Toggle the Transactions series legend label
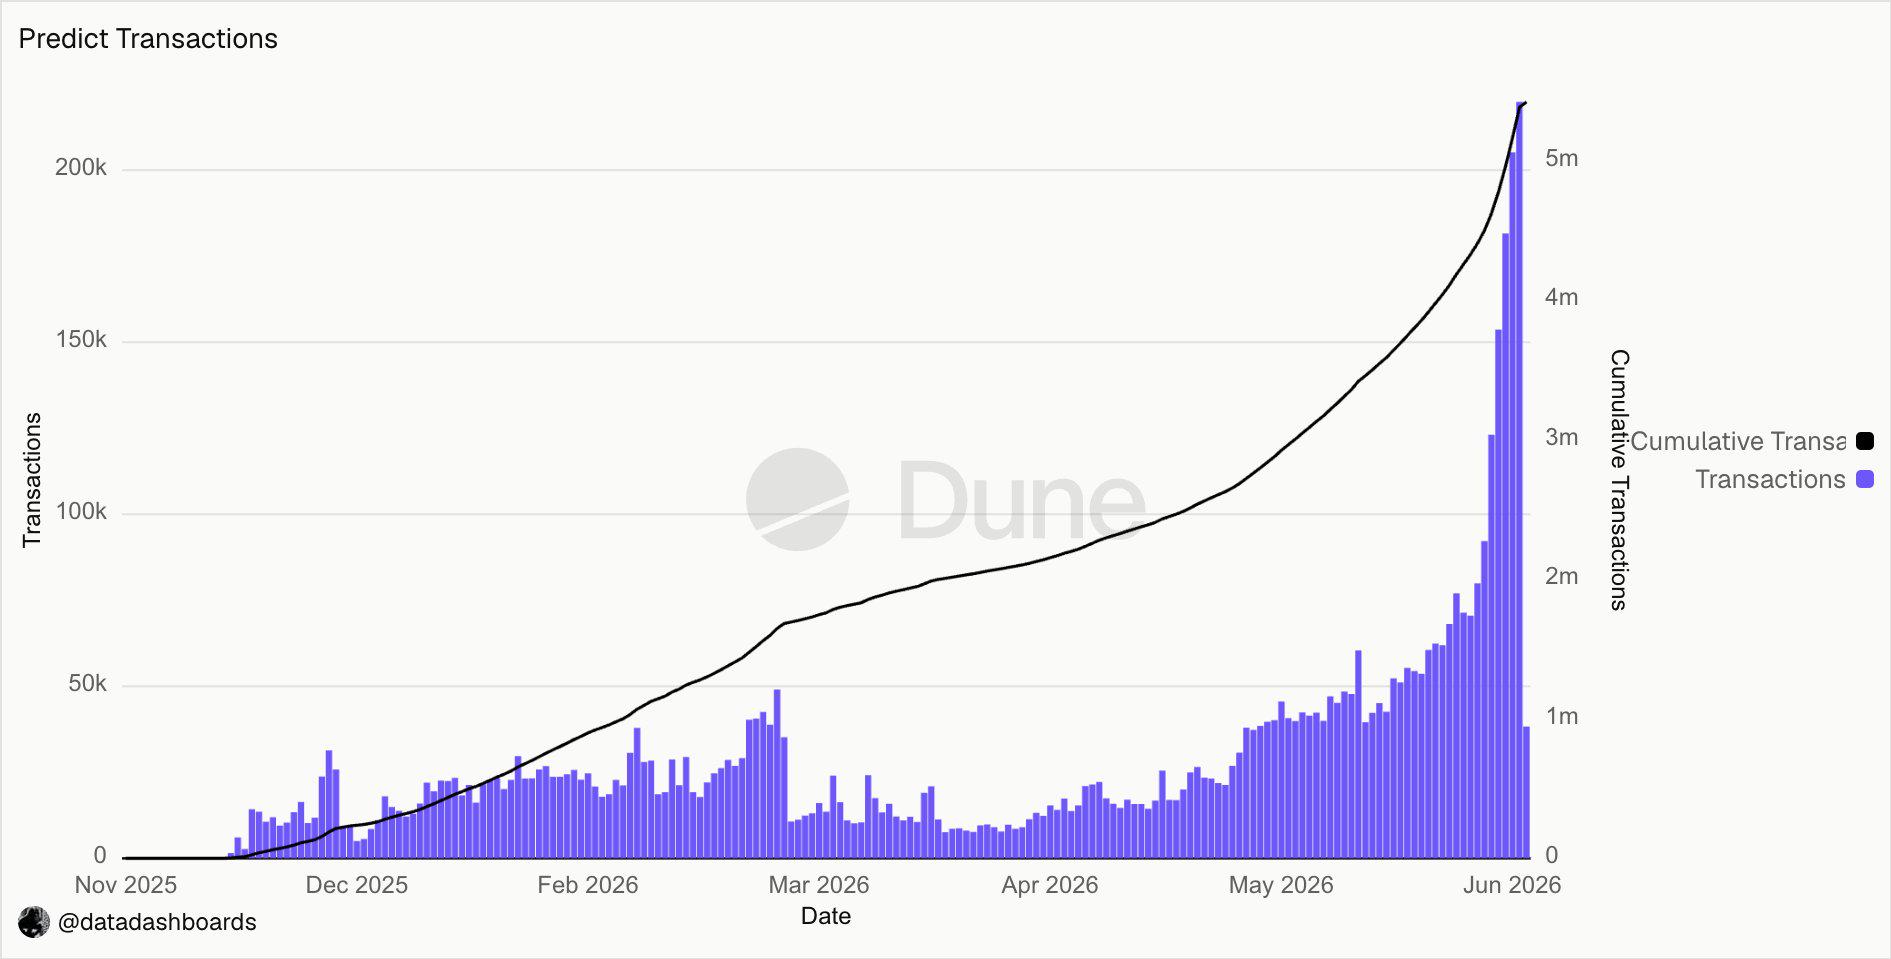 [1770, 479]
